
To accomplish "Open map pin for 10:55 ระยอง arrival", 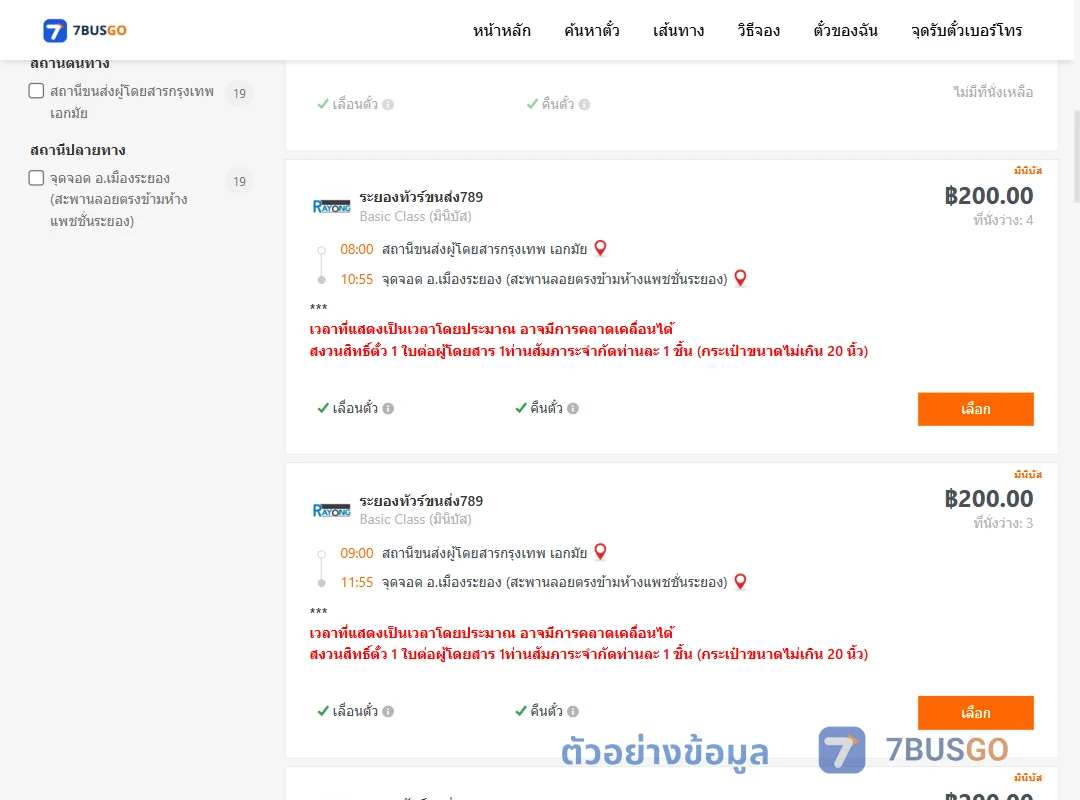I will click(740, 278).
